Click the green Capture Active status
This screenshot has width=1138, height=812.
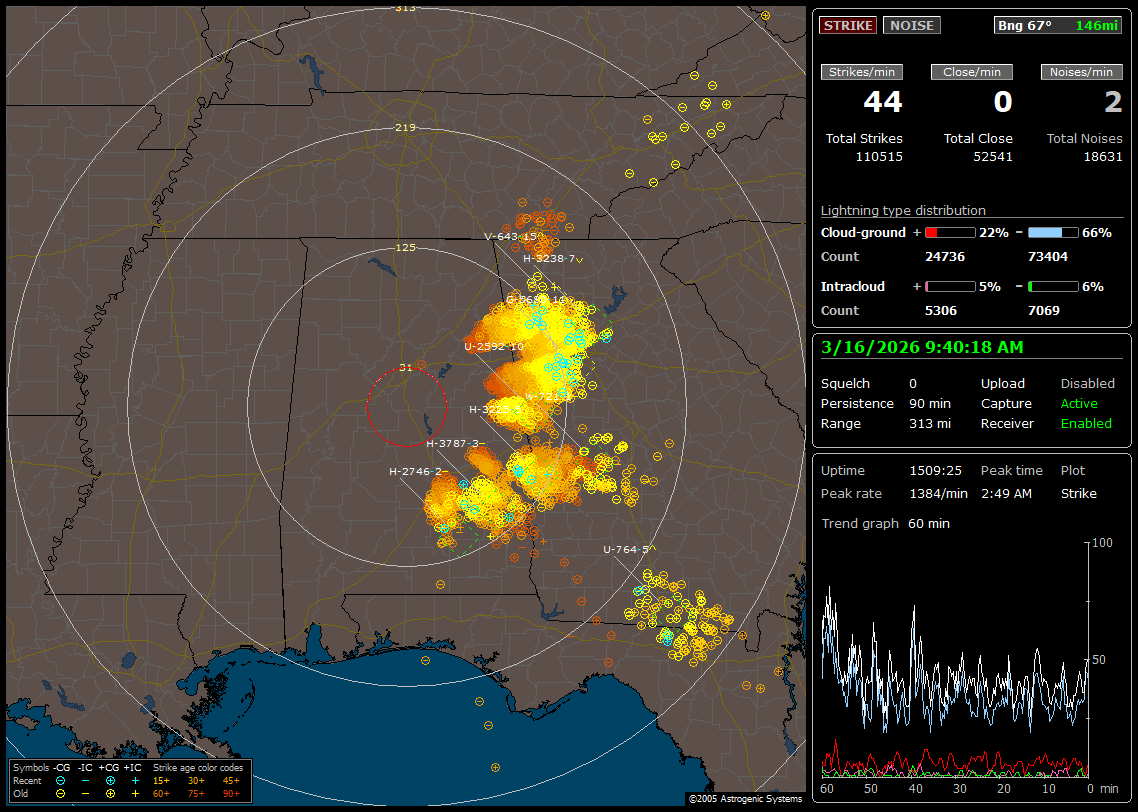(1079, 404)
